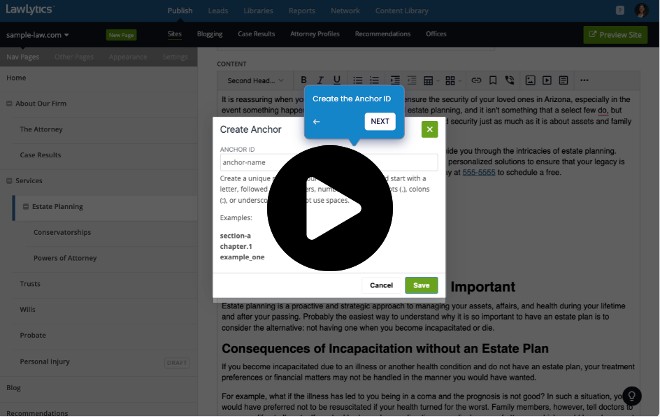
Task: Open more toolbar options ellipsis
Action: (584, 80)
